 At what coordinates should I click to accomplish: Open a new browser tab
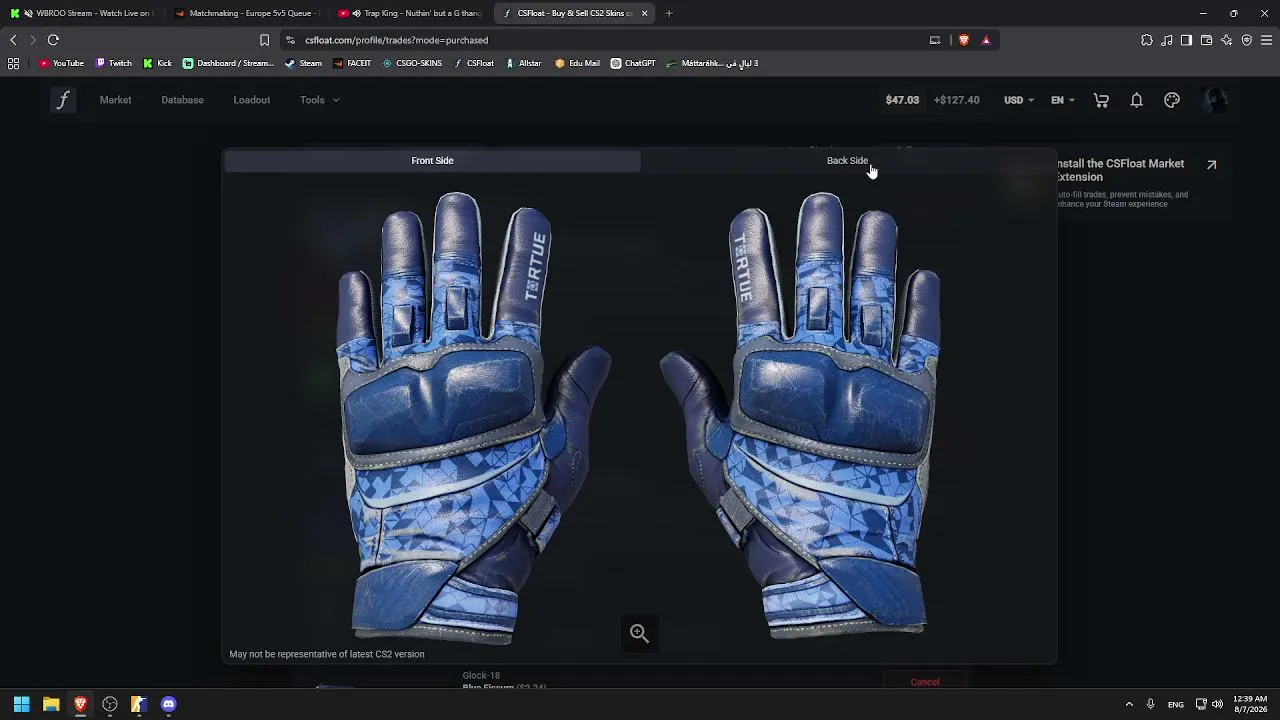coord(669,13)
